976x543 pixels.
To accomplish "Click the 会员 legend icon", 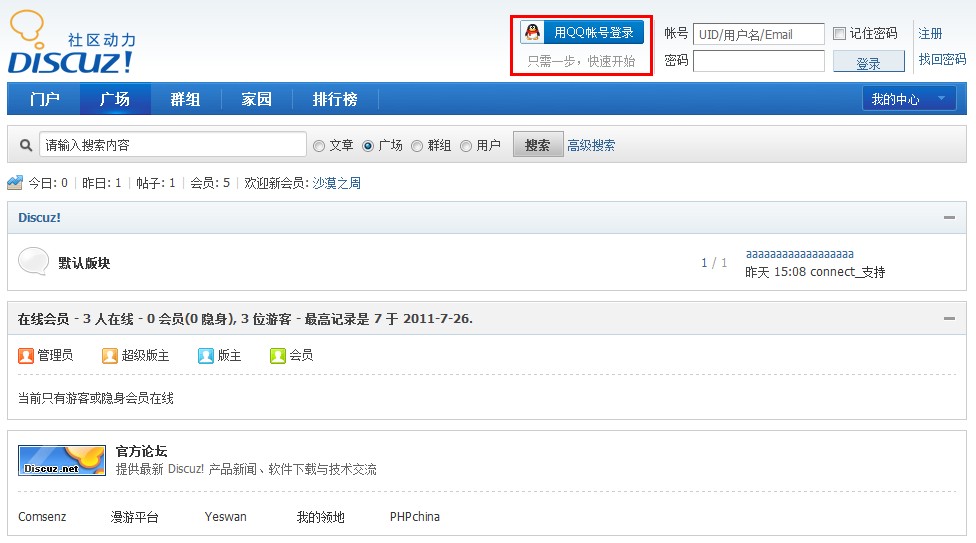I will click(x=277, y=356).
